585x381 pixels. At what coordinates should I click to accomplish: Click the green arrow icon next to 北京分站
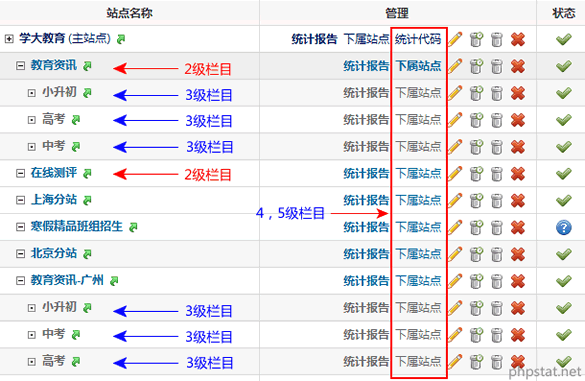coord(87,254)
